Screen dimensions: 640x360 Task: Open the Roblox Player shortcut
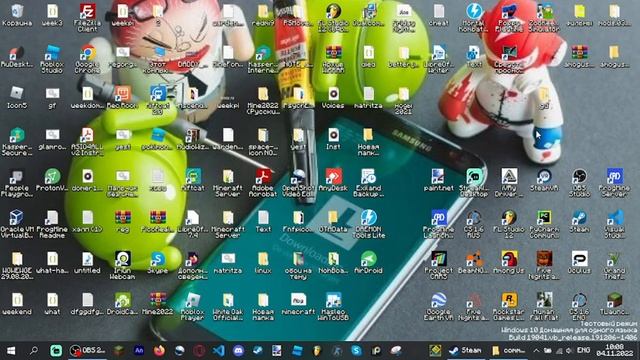tap(193, 307)
